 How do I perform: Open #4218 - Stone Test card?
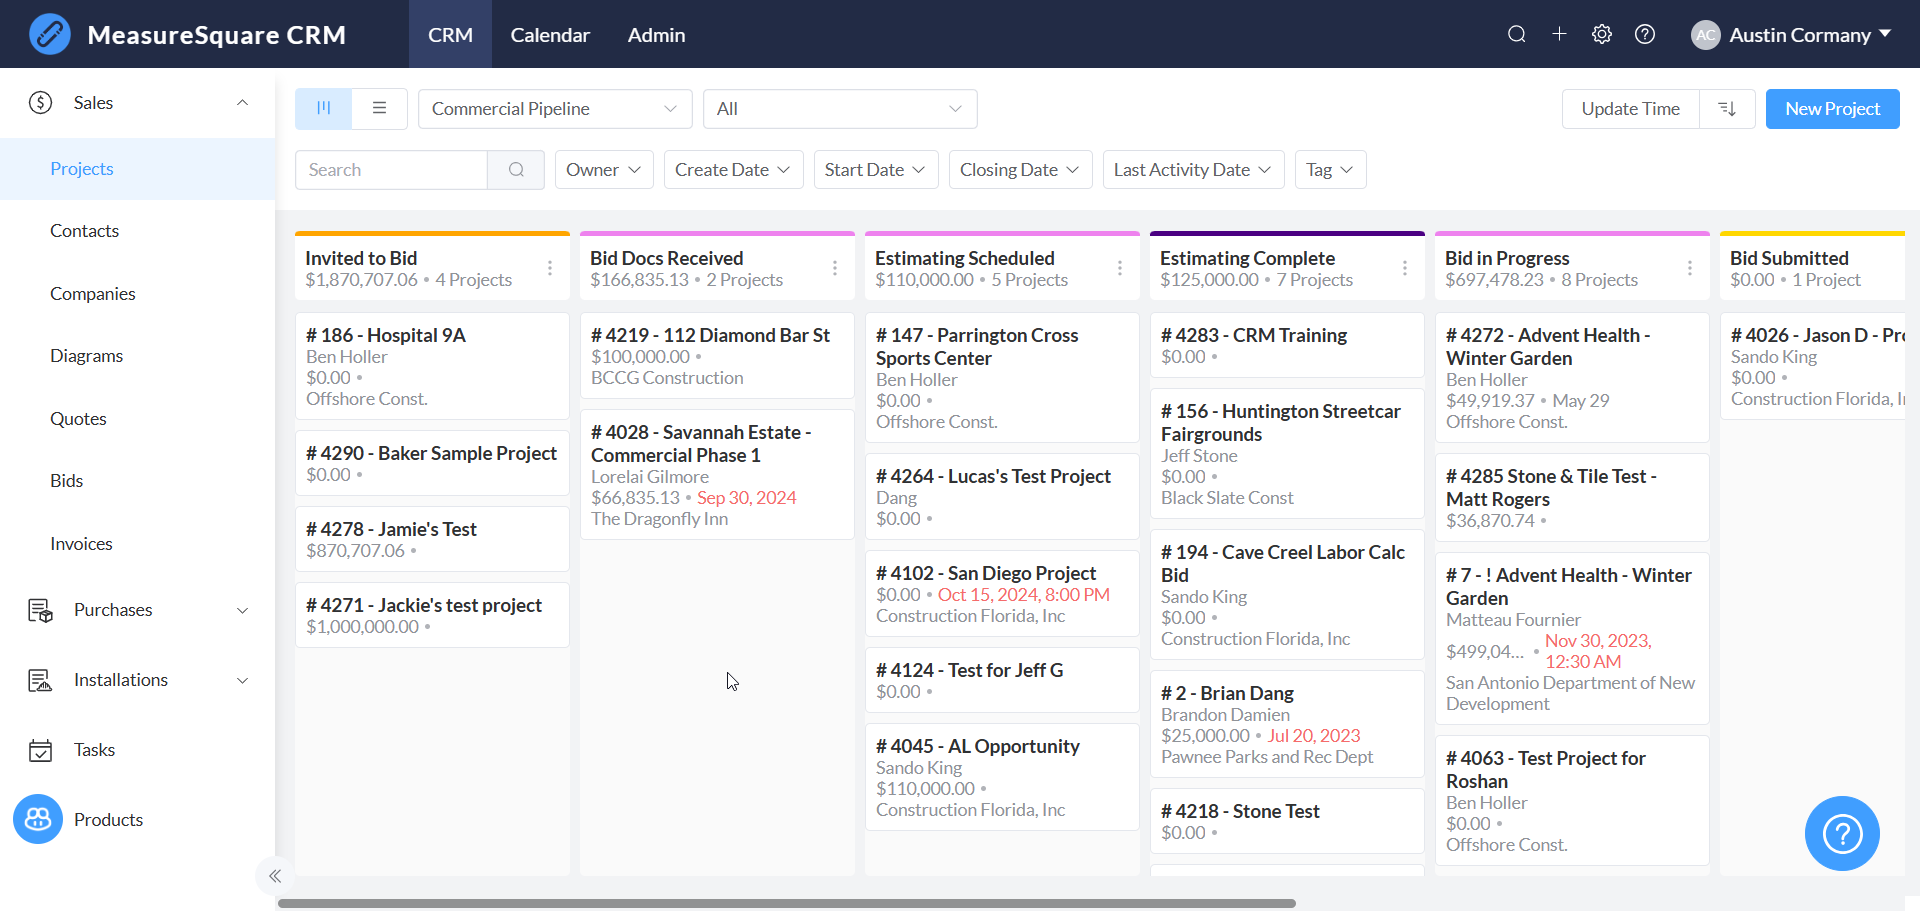click(x=1287, y=821)
